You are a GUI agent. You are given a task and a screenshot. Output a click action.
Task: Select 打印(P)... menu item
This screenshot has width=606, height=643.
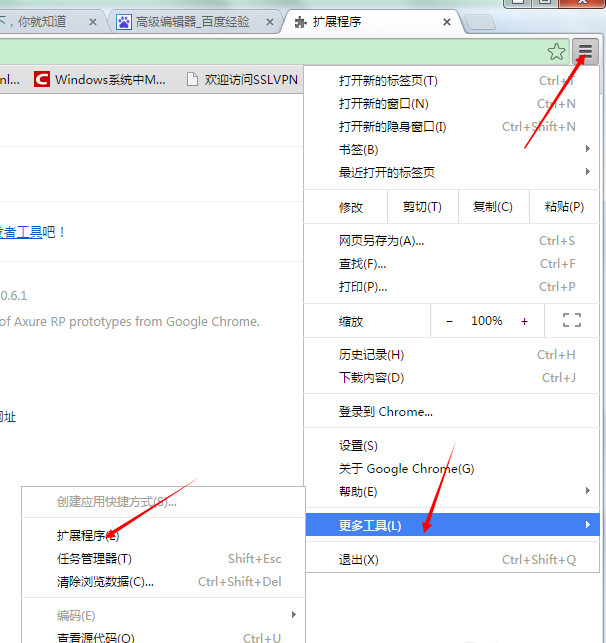point(451,287)
